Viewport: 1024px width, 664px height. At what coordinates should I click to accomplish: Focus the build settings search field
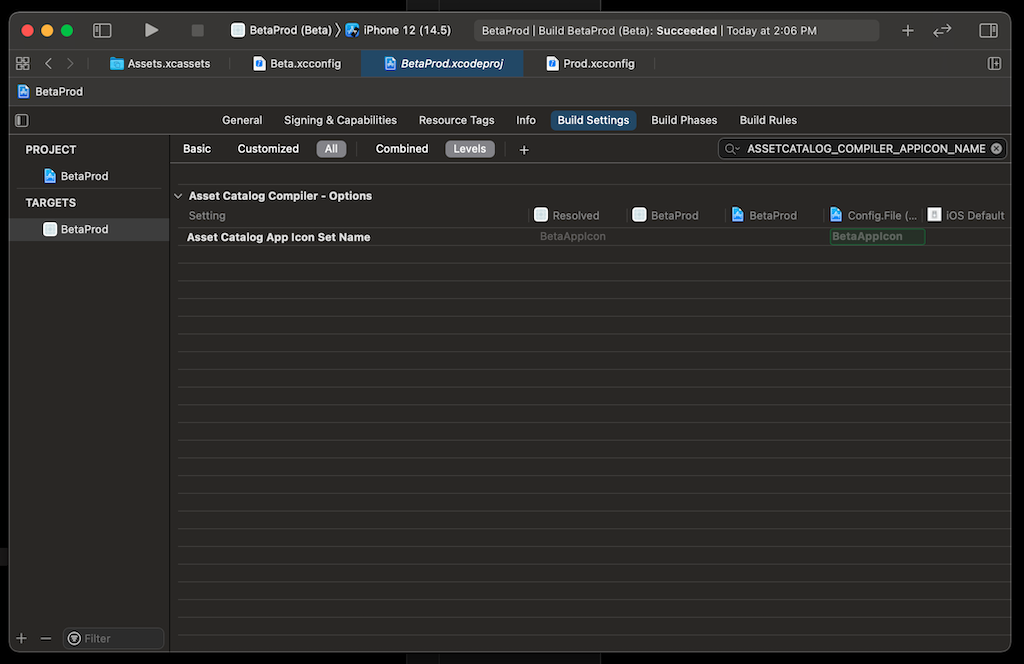(x=865, y=149)
